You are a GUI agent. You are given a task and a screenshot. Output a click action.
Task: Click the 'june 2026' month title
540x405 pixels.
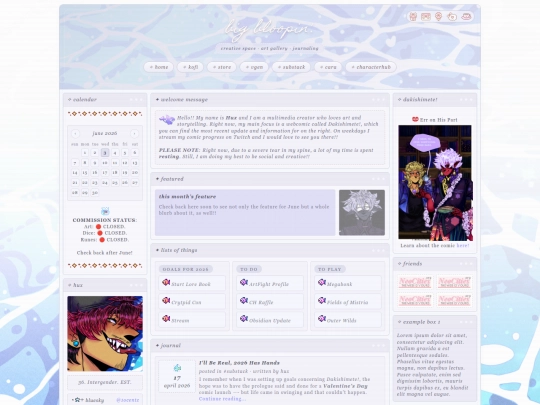click(105, 133)
